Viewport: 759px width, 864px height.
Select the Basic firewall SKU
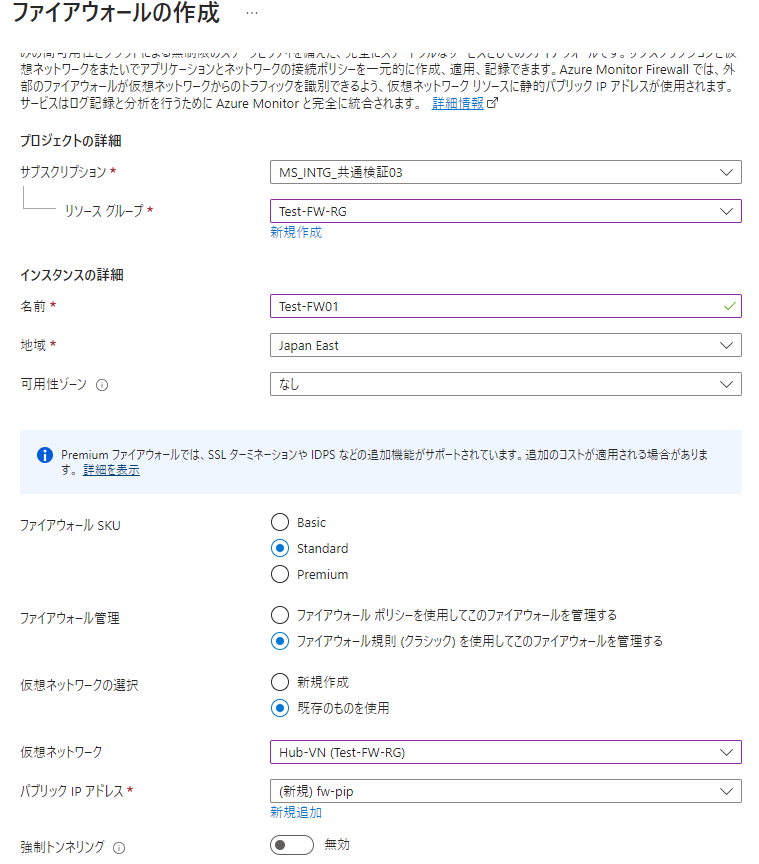pyautogui.click(x=280, y=522)
